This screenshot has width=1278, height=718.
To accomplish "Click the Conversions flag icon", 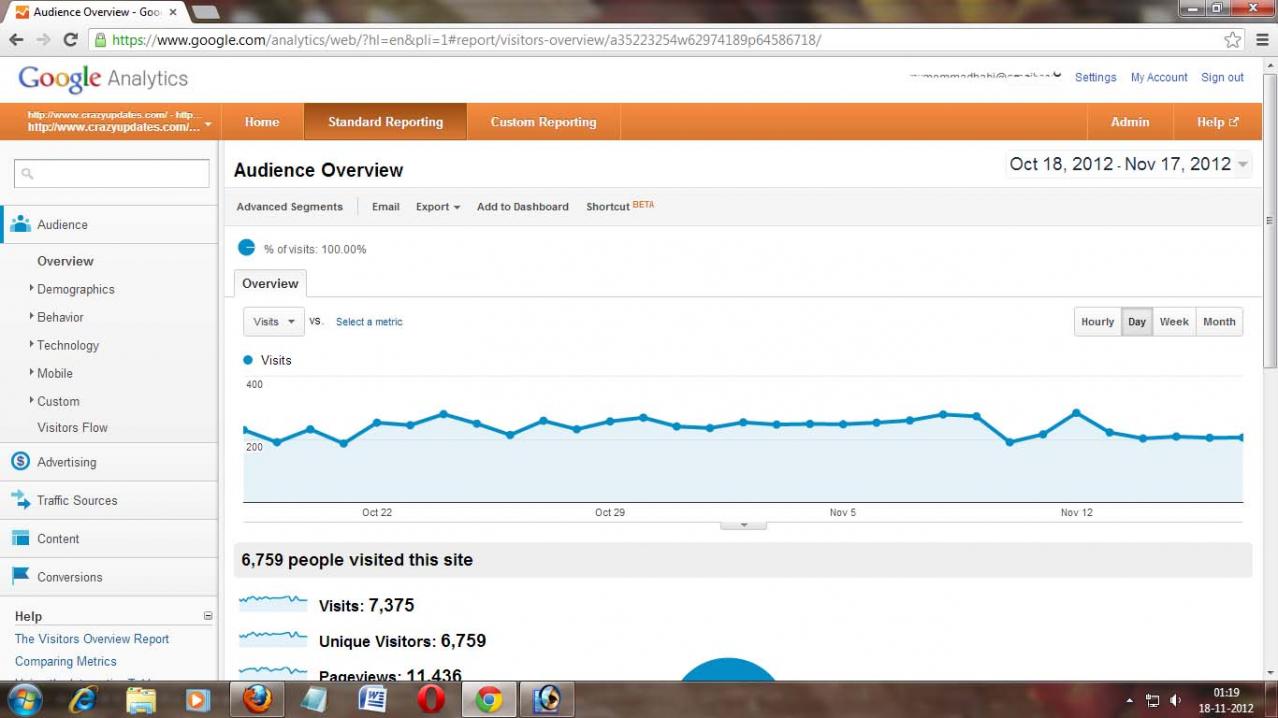I will pyautogui.click(x=20, y=576).
